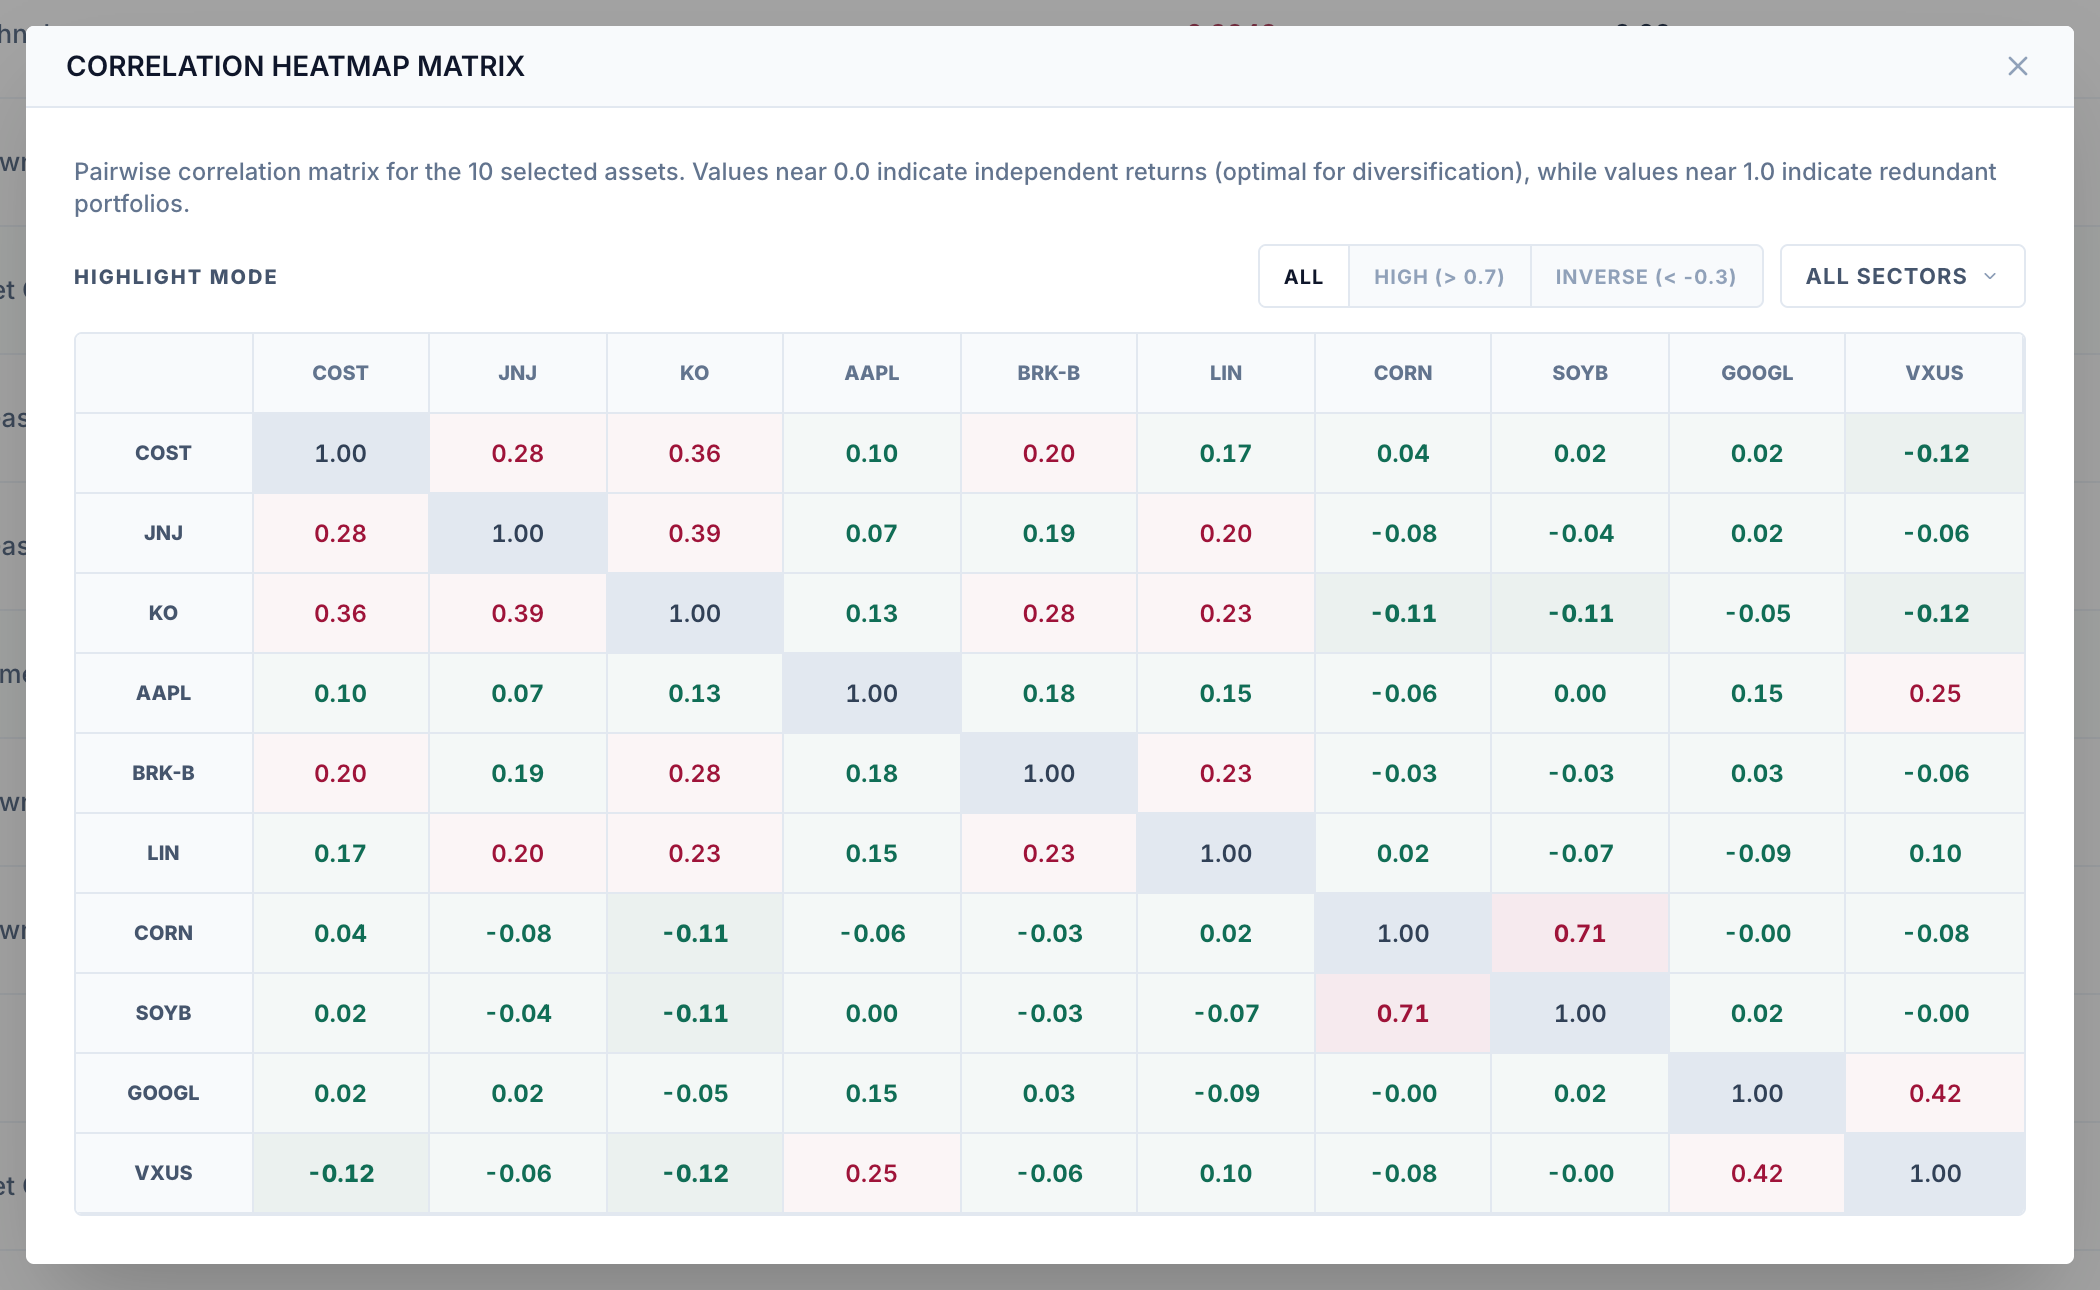Click the 0.39 cell in JNJ row

pyautogui.click(x=694, y=533)
